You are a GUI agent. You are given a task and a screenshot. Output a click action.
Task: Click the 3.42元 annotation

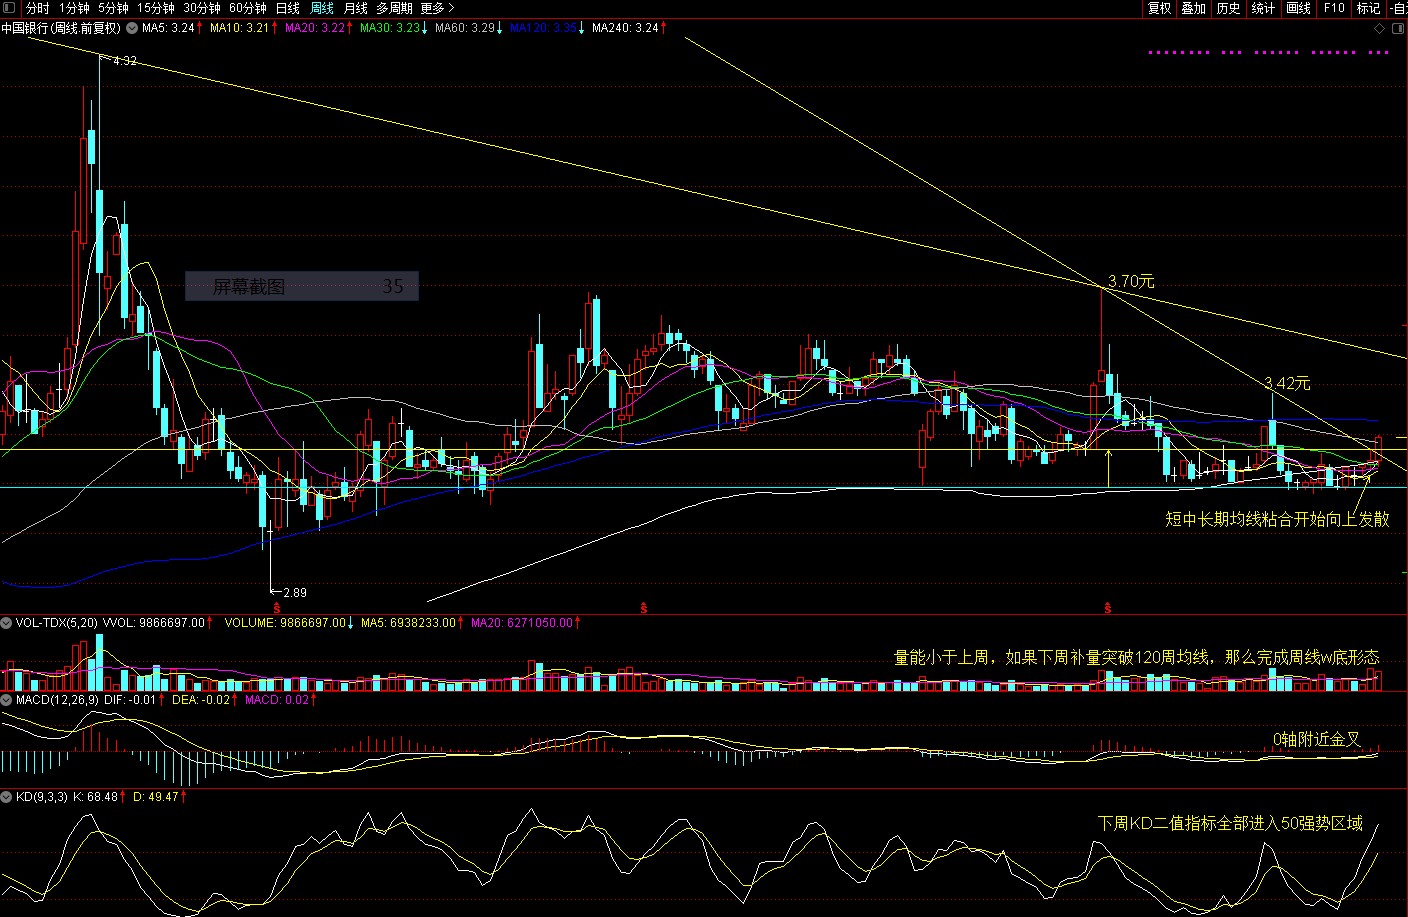[x=1287, y=383]
